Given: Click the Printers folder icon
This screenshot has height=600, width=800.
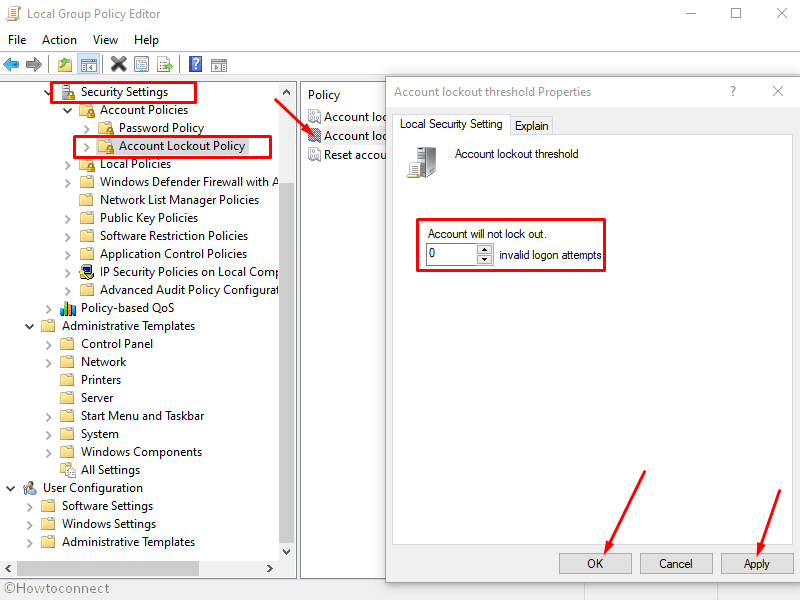Looking at the screenshot, I should coord(67,380).
